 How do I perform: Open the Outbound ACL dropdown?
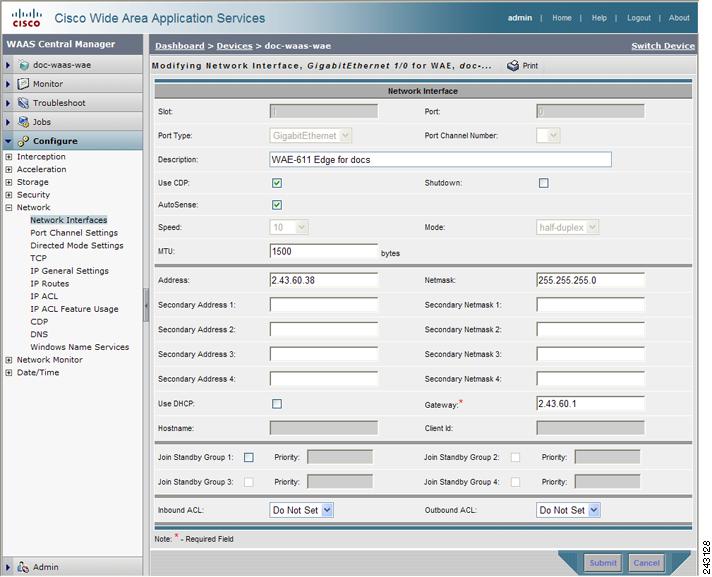click(568, 510)
